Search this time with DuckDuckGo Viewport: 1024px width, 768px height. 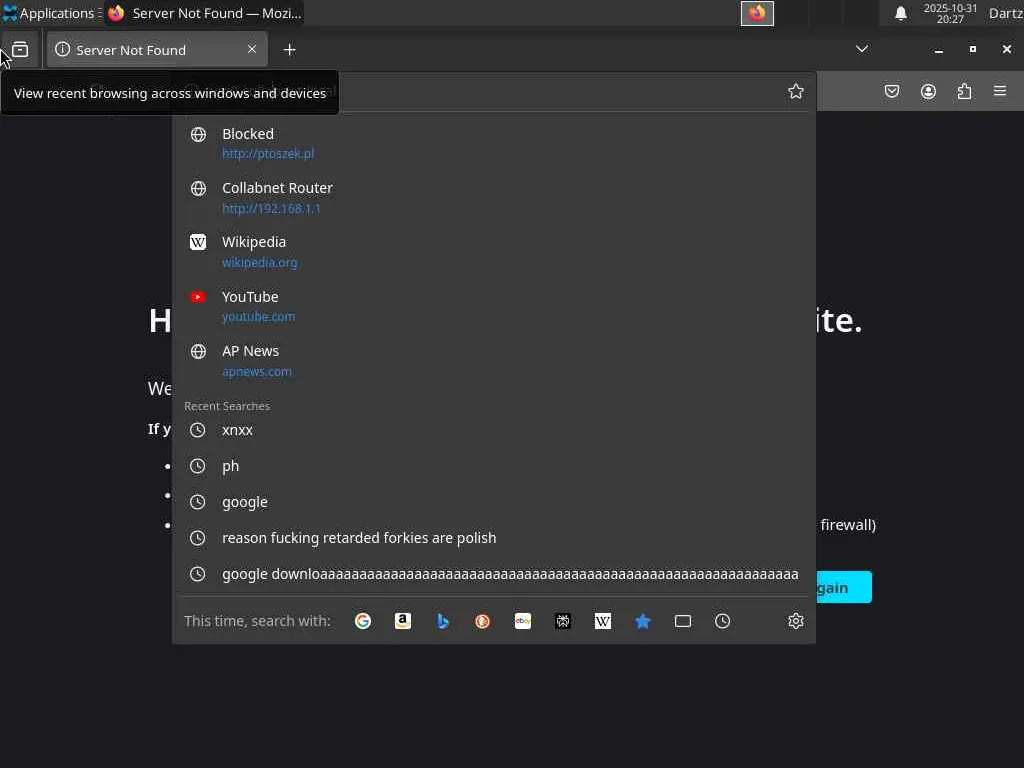click(483, 621)
